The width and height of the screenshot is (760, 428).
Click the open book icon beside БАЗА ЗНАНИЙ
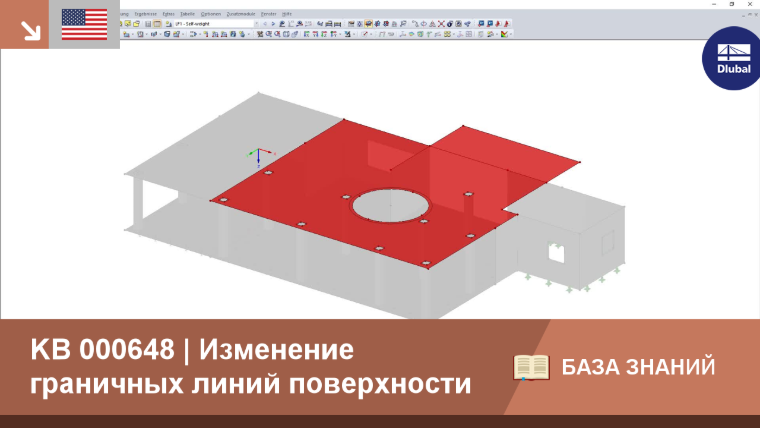click(531, 367)
